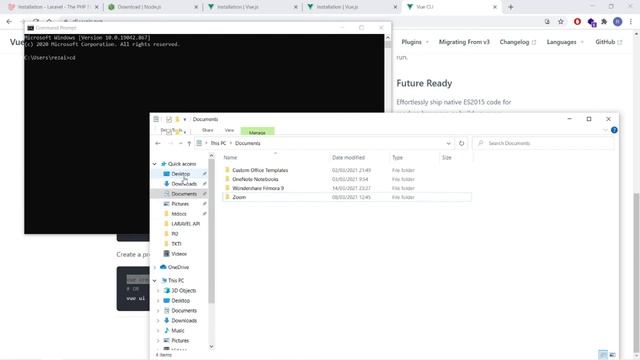Click the Explorer navigation pane scrollbar

pos(211,231)
